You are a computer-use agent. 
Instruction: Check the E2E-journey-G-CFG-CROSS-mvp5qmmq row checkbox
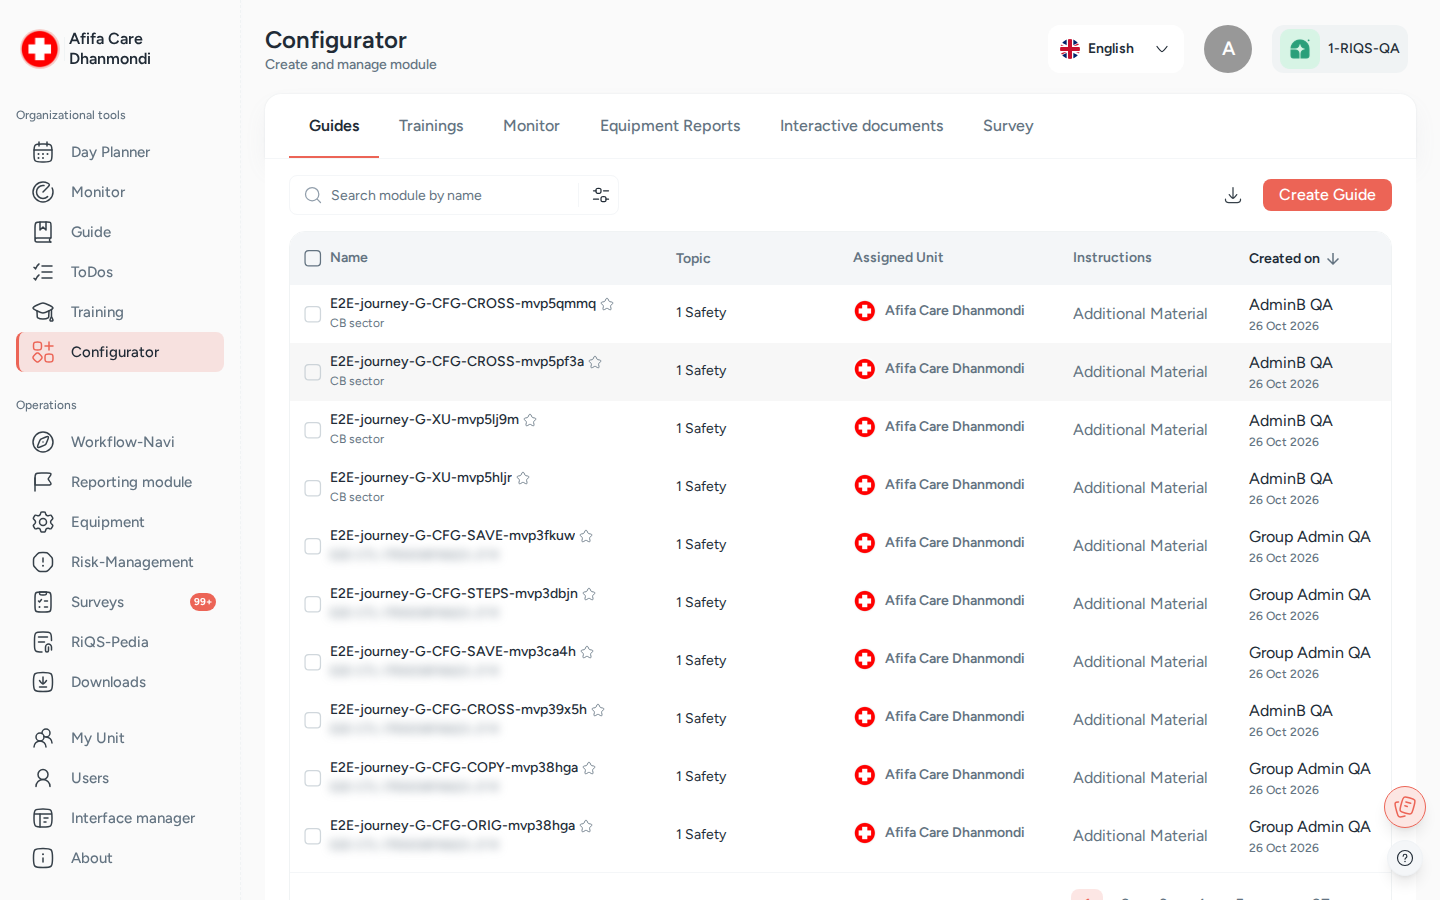pyautogui.click(x=313, y=314)
